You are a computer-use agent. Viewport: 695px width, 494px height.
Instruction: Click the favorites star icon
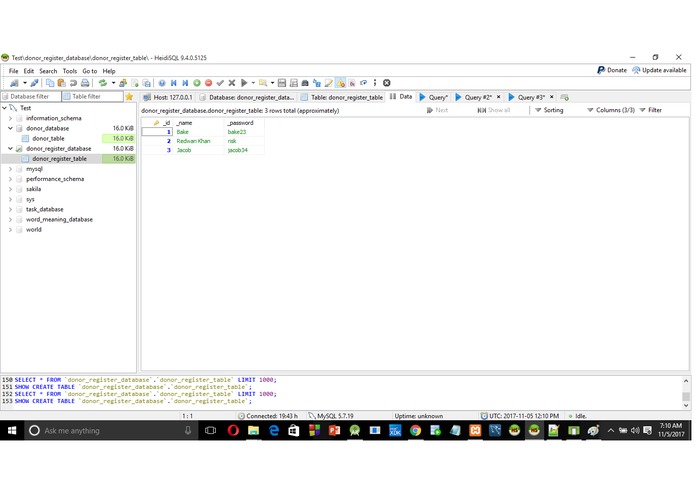click(129, 97)
